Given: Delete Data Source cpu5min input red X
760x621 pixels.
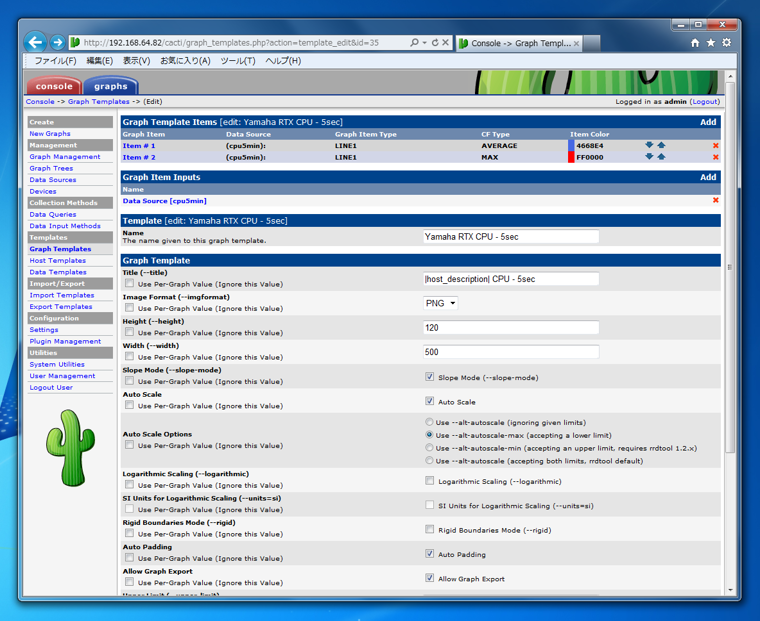Looking at the screenshot, I should [716, 200].
